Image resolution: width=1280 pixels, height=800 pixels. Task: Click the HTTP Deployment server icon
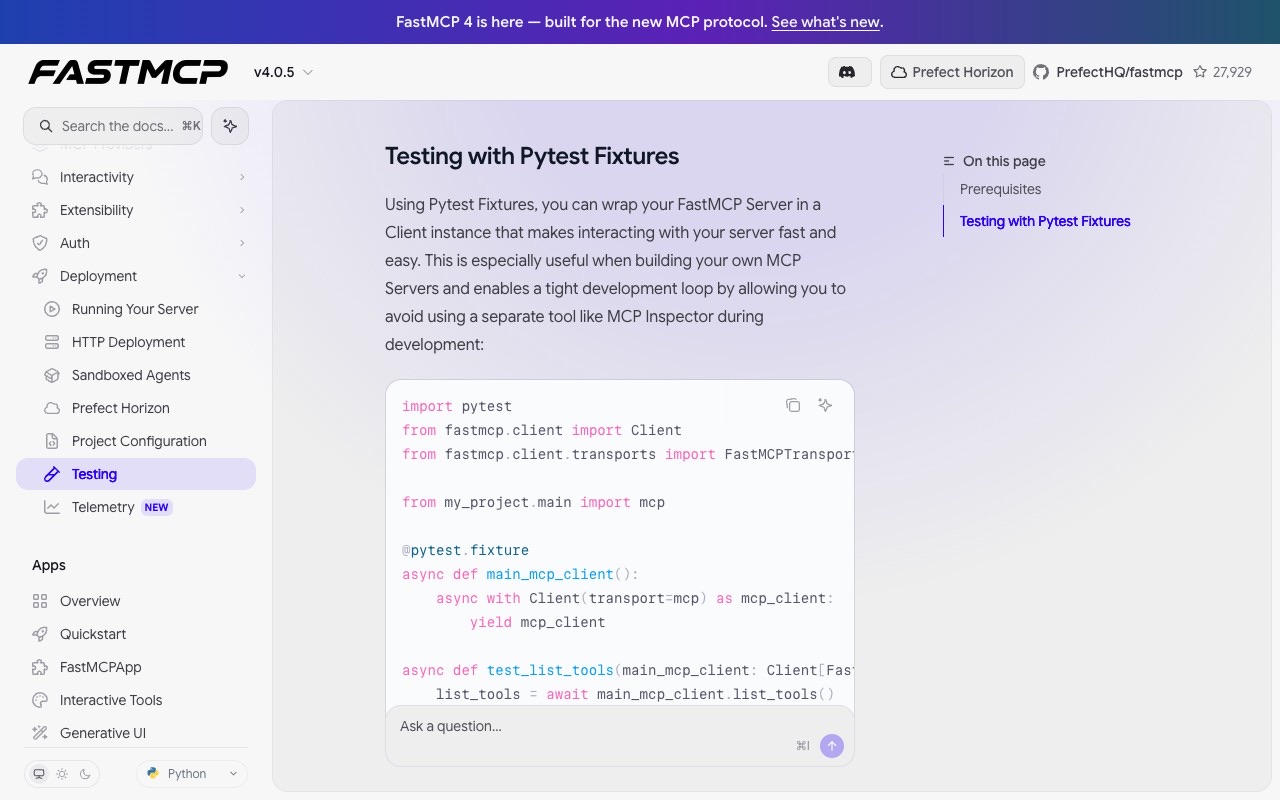[52, 342]
